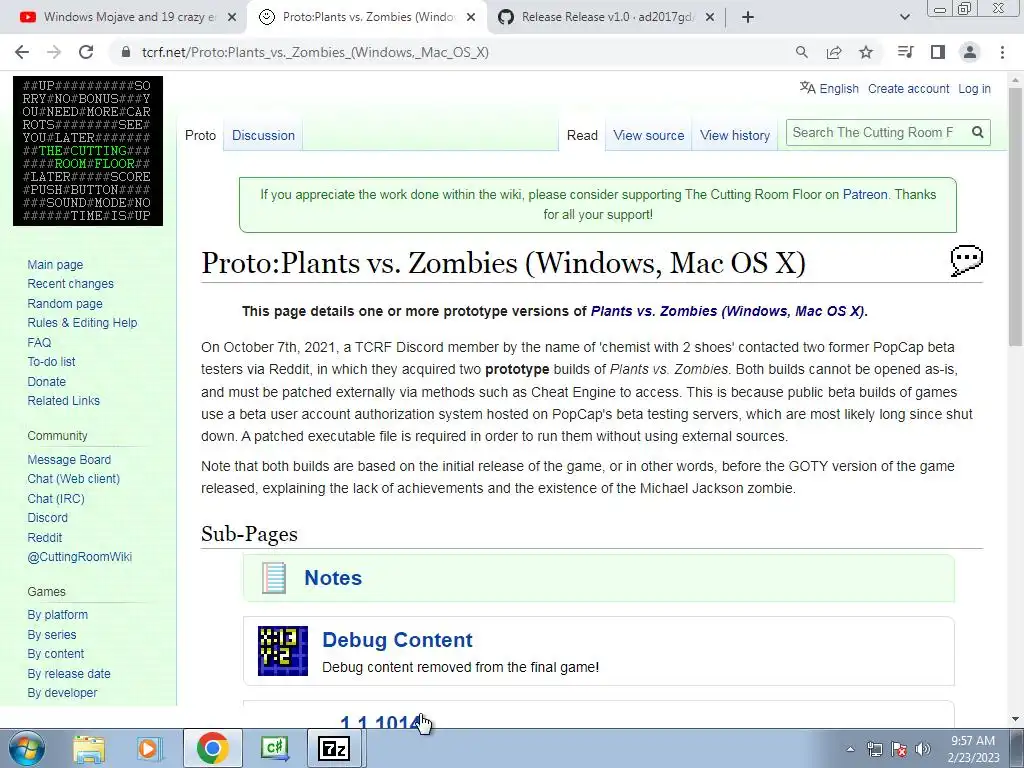Image resolution: width=1024 pixels, height=768 pixels.
Task: Browse games By release date
Action: coord(69,673)
